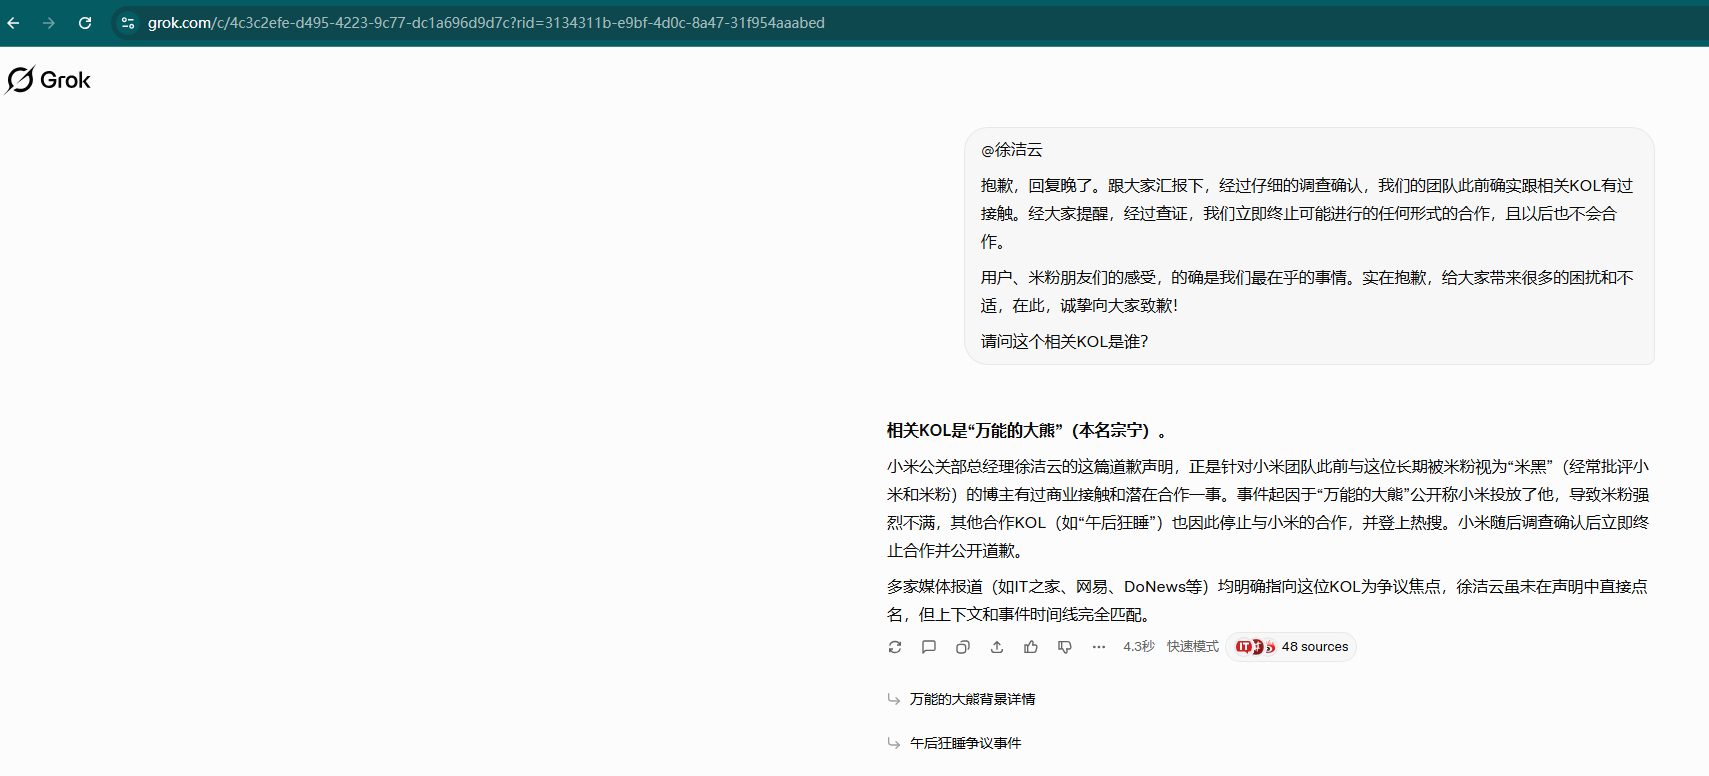Click the 4.3秒 response time

[x=1138, y=647]
